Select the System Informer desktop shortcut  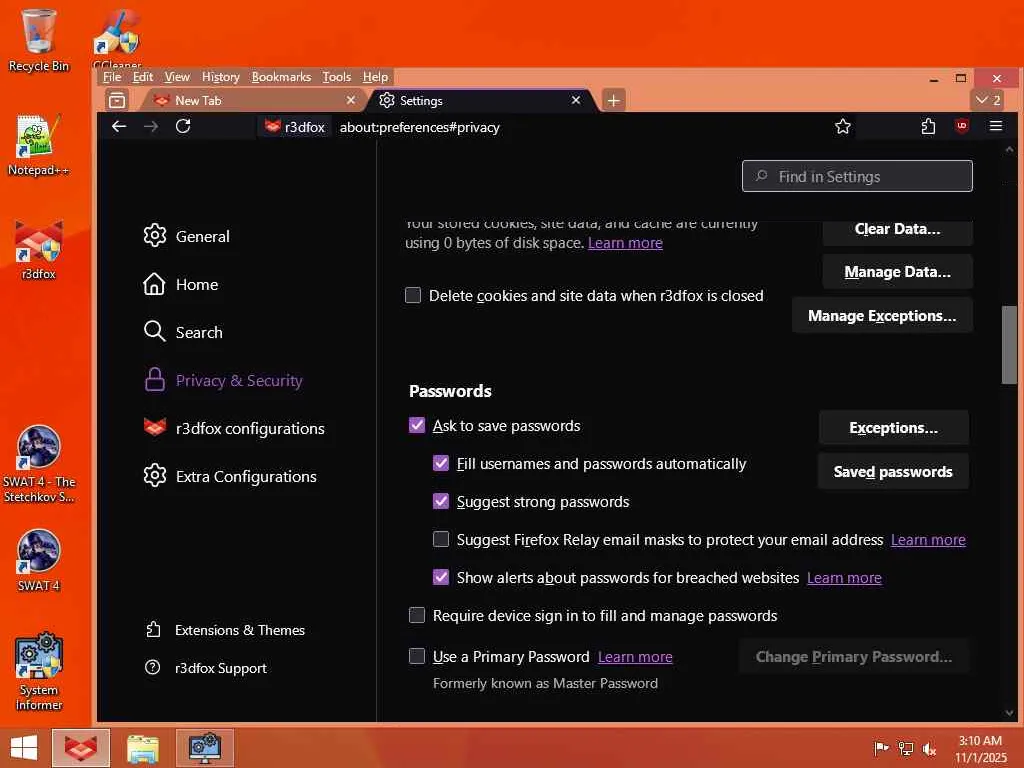coord(39,671)
